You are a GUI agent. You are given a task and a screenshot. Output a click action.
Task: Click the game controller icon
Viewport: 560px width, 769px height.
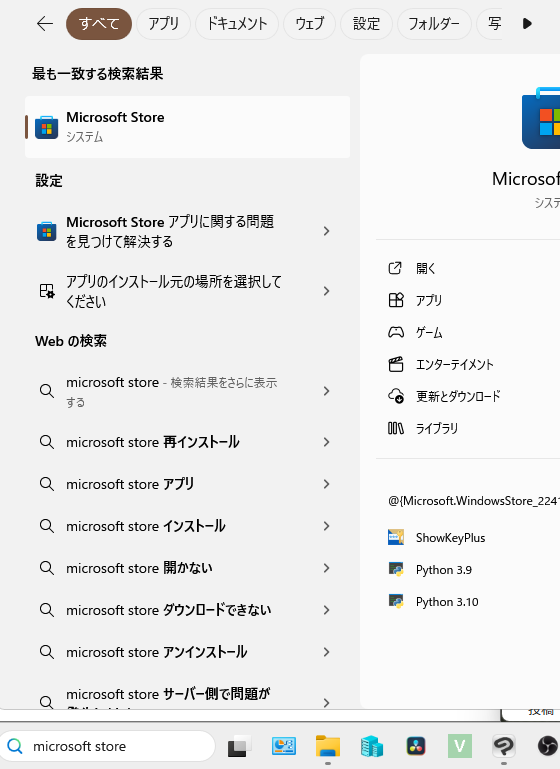click(396, 332)
